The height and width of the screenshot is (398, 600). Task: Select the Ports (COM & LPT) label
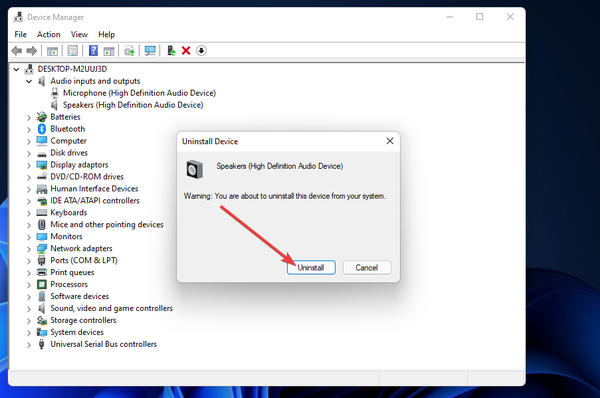coord(84,260)
